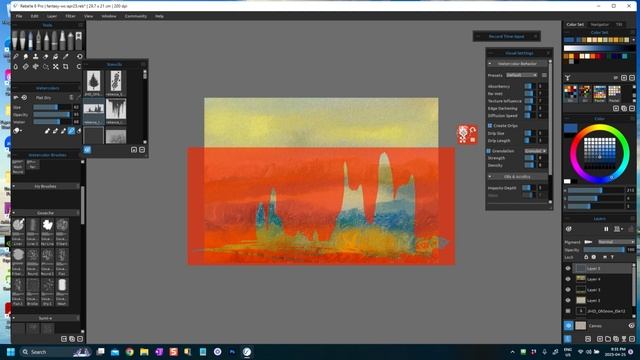Click the Stencils panel menu icon
This screenshot has height=360, width=640.
tap(143, 64)
